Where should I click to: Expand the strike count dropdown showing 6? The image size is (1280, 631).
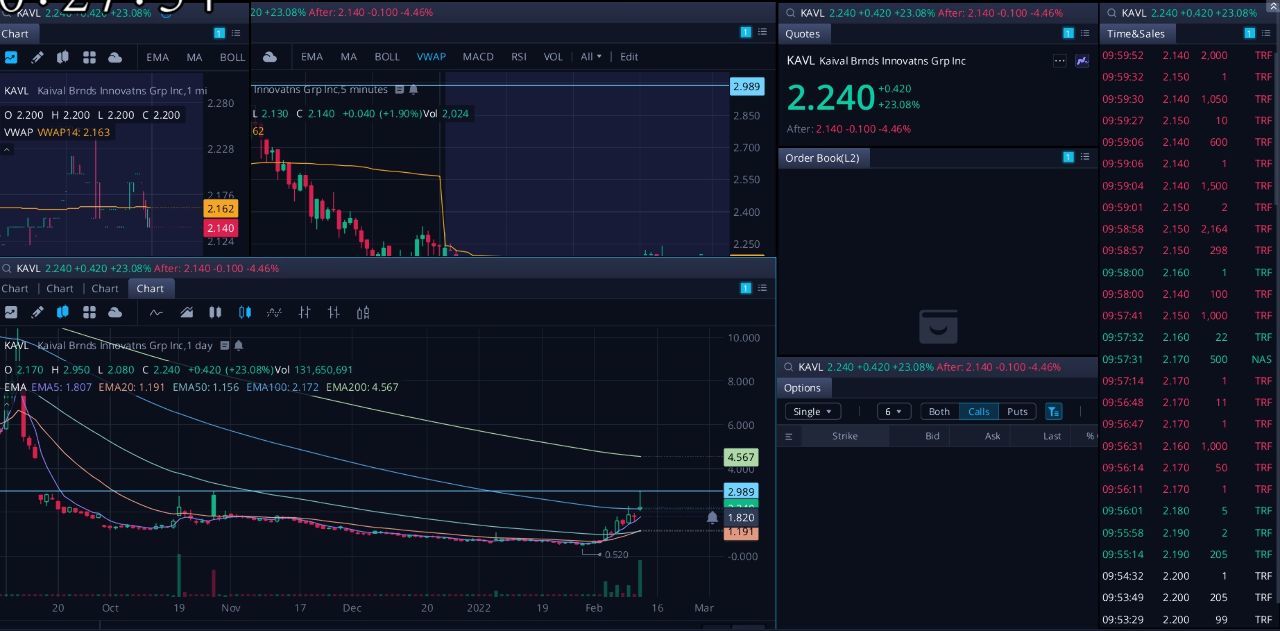894,411
